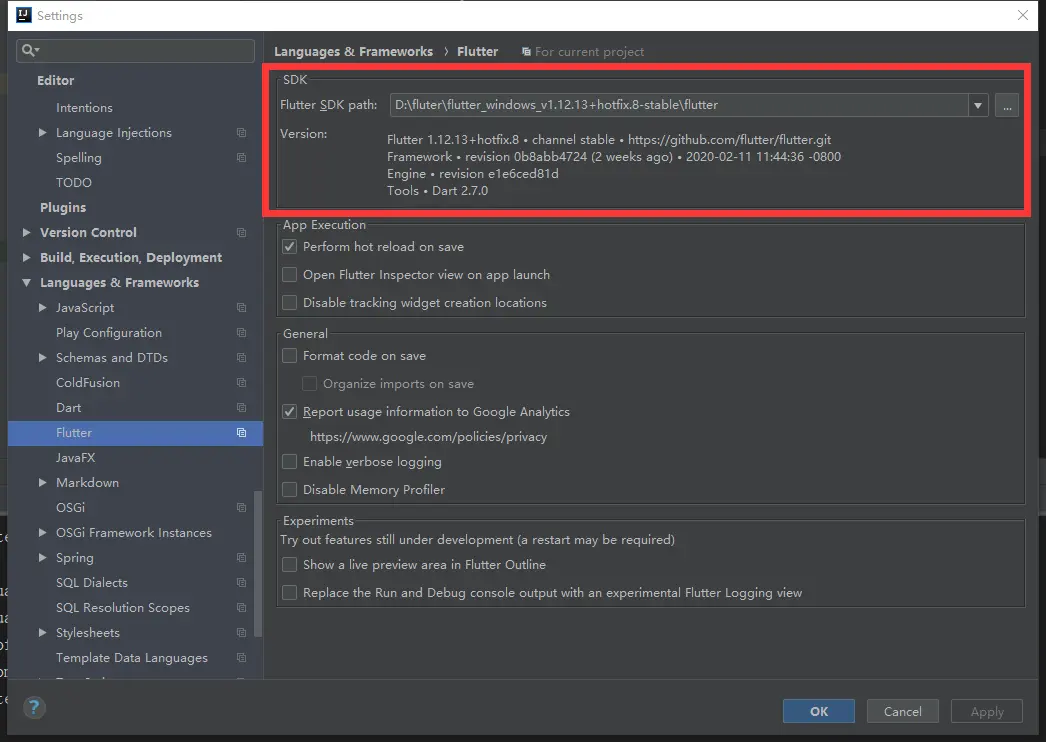Toggle Perform hot reload on save
This screenshot has height=742, width=1046.
tap(290, 246)
